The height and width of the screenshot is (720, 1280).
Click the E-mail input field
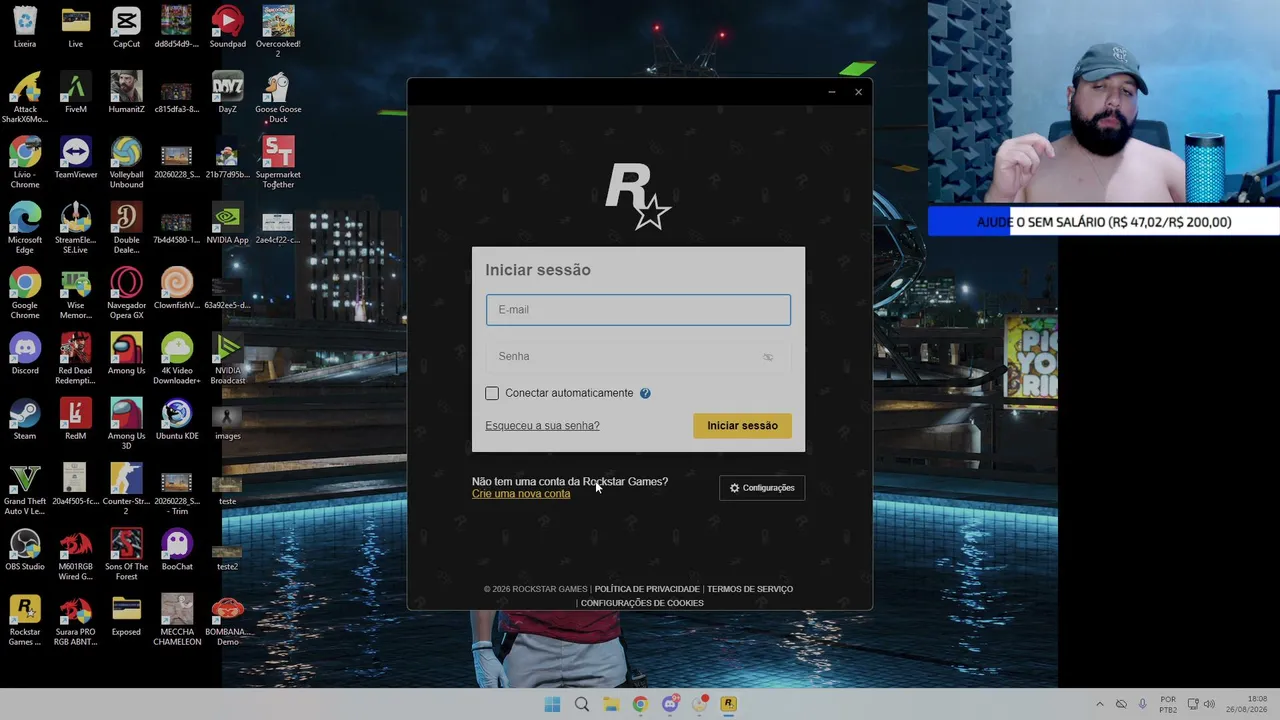tap(638, 310)
